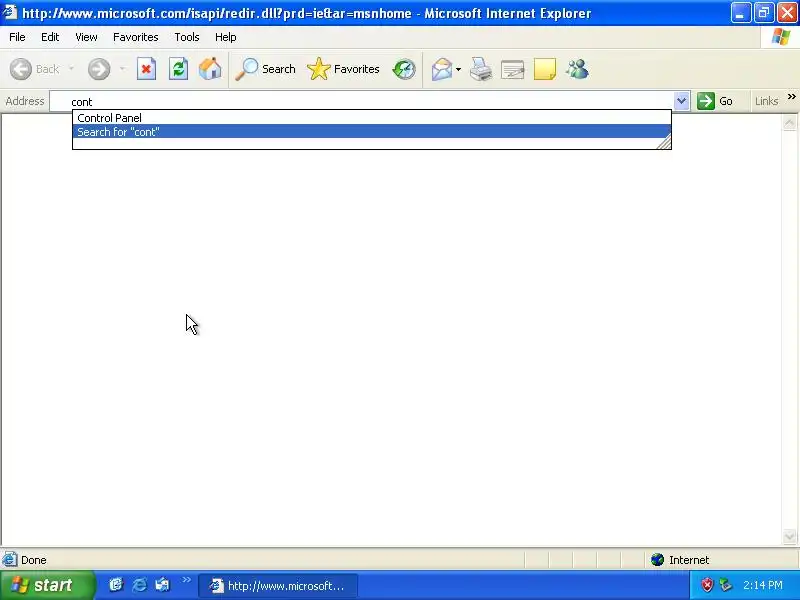
Task: Click inside the Address input field
Action: coord(362,102)
